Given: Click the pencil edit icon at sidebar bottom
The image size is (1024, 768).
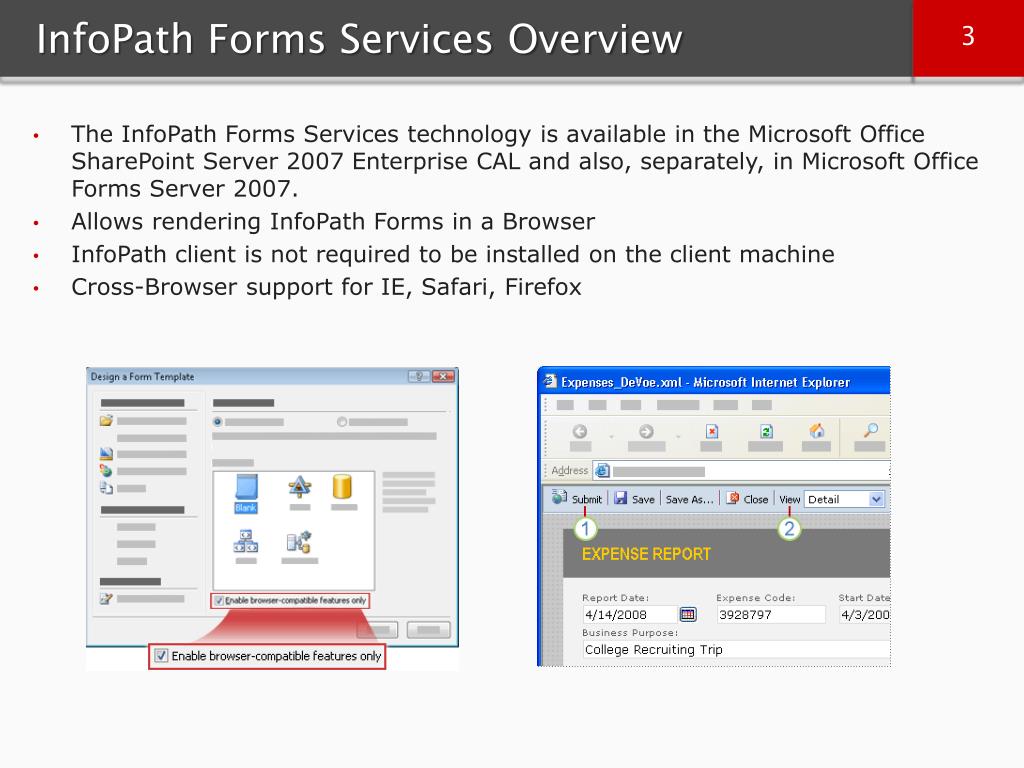Looking at the screenshot, I should [x=106, y=598].
